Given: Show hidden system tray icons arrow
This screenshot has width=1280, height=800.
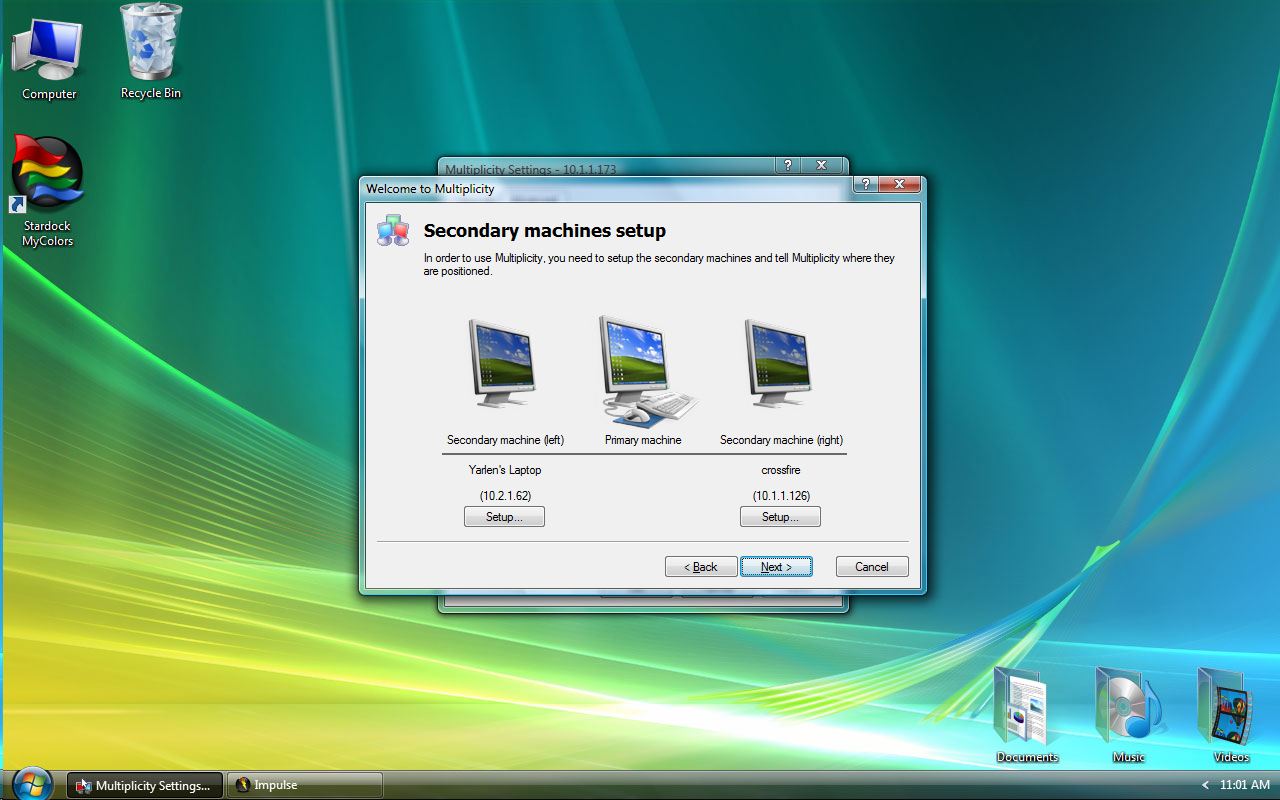Looking at the screenshot, I should pos(1205,785).
